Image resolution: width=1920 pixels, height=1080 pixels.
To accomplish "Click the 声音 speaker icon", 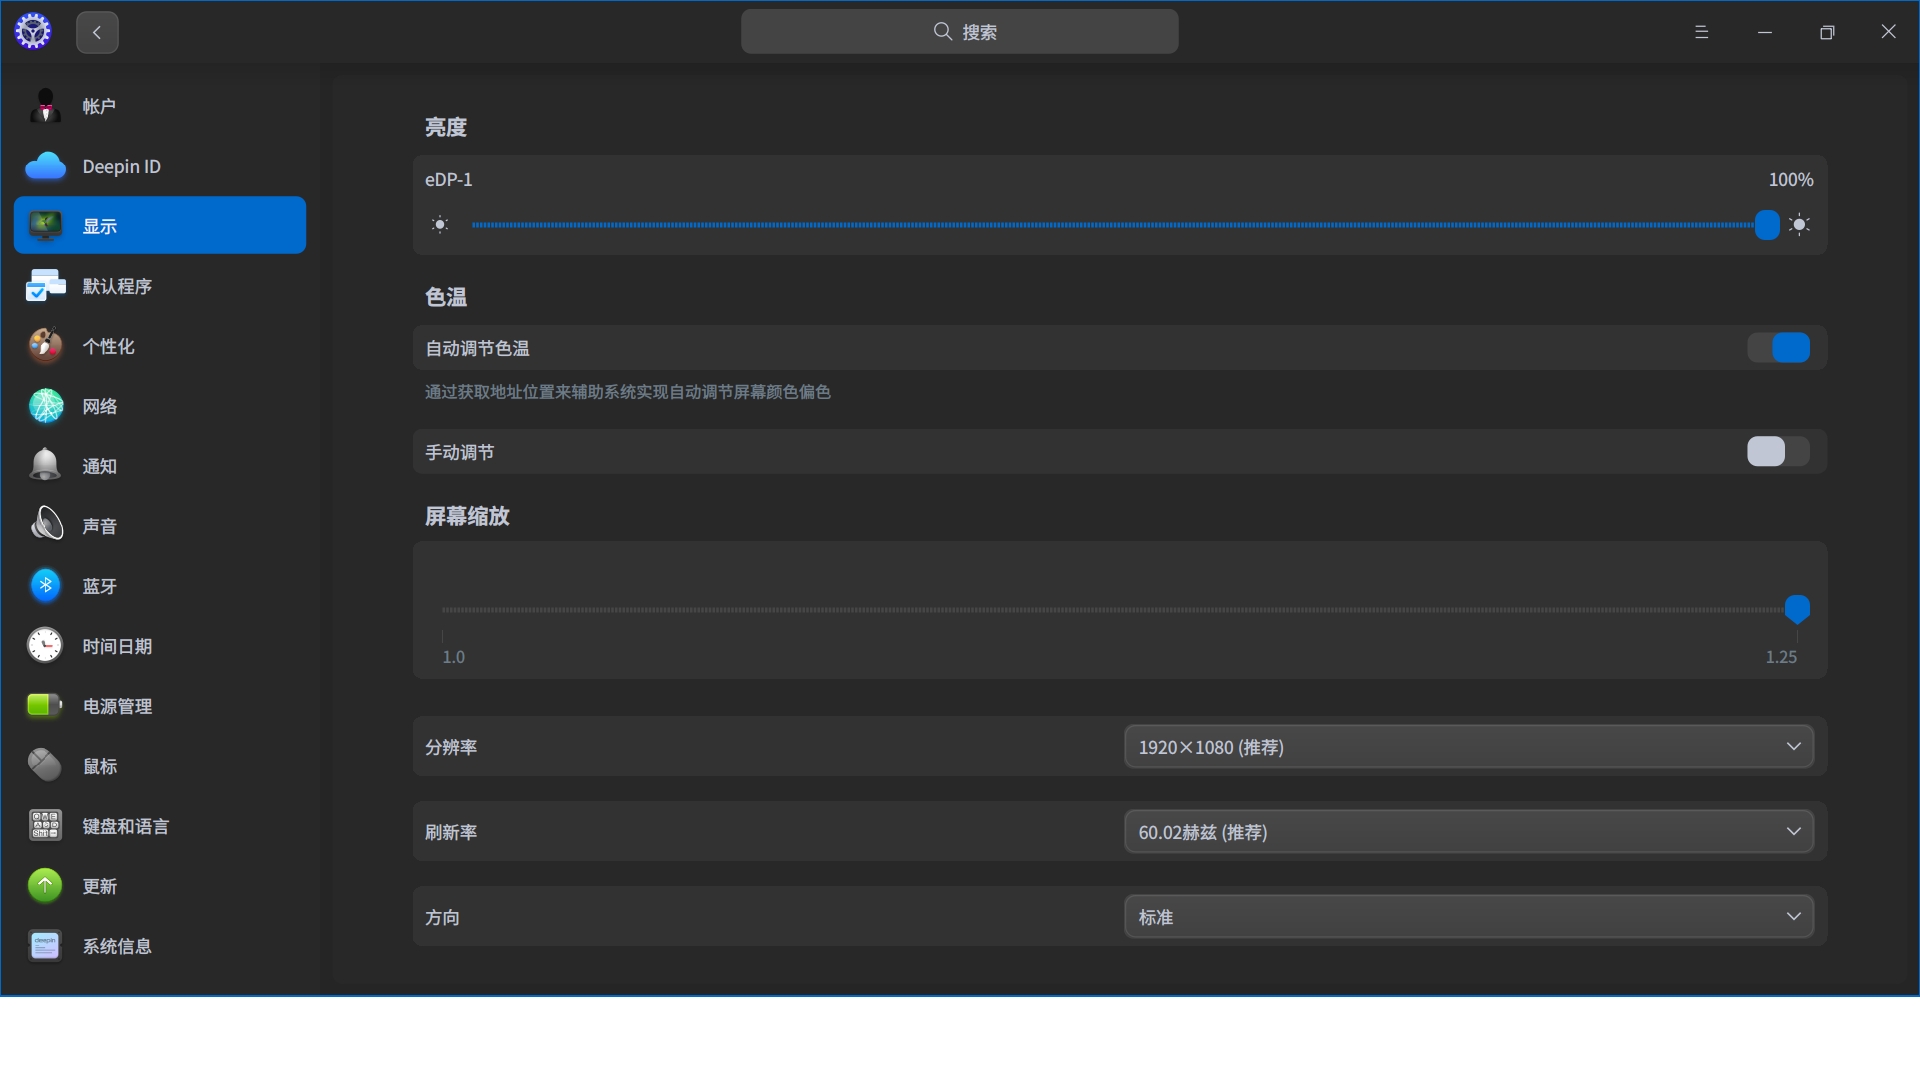I will tap(45, 526).
